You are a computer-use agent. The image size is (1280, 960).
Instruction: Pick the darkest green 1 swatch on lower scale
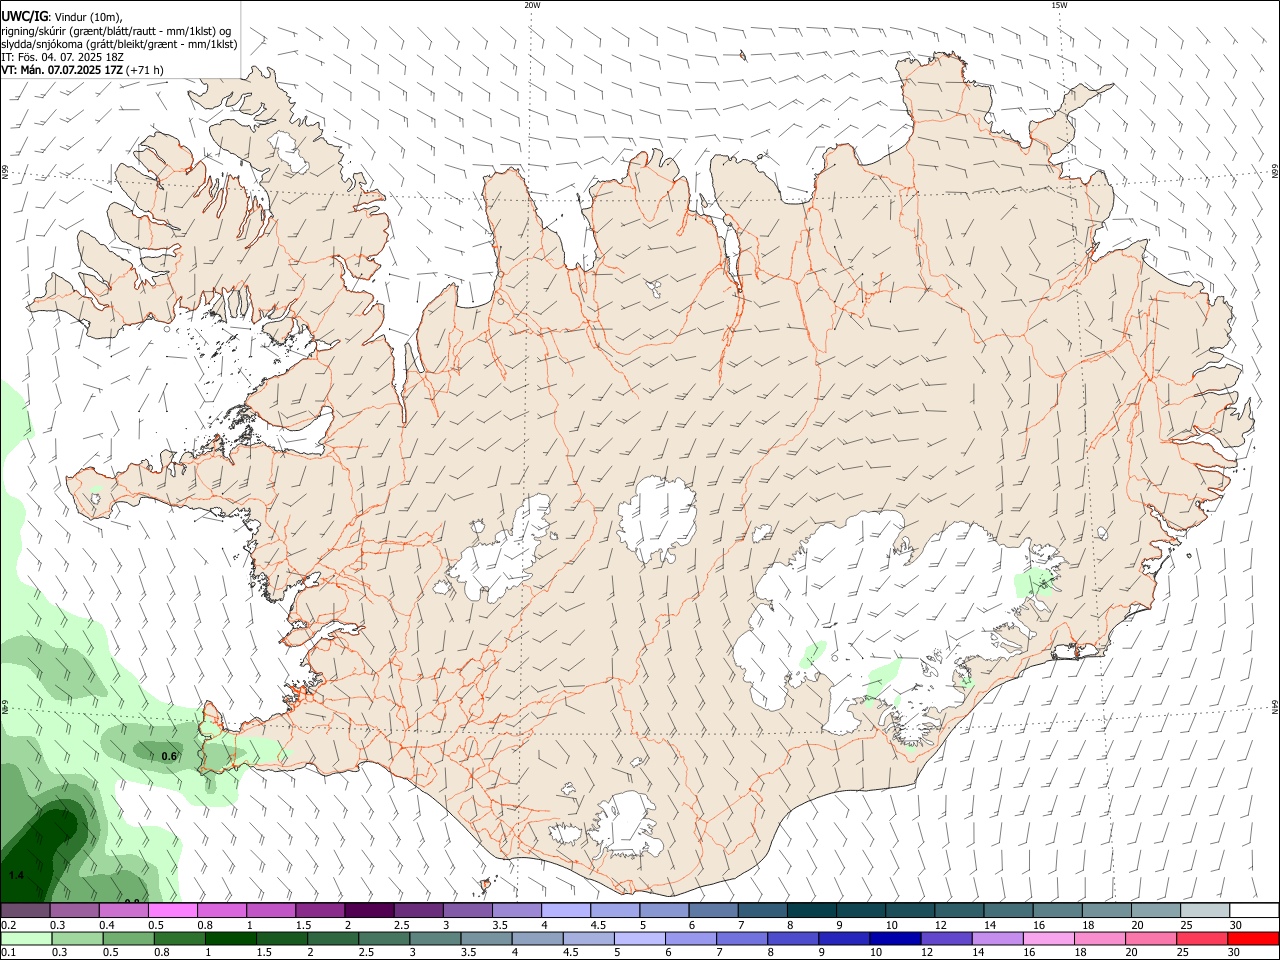pyautogui.click(x=230, y=939)
